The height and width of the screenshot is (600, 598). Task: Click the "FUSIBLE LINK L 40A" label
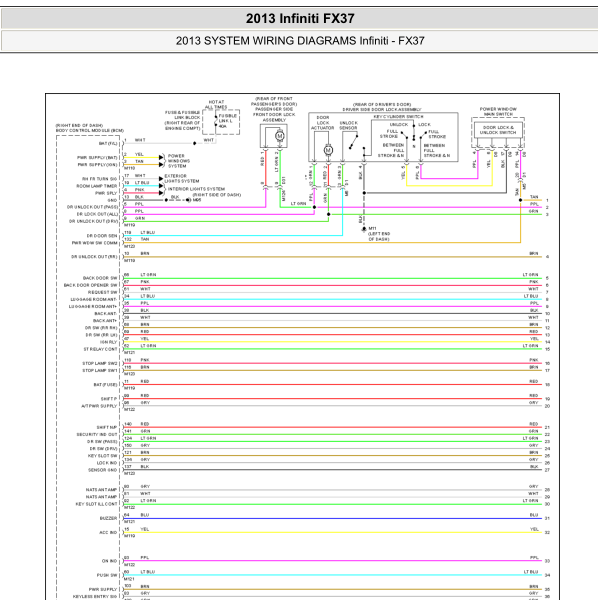point(227,121)
